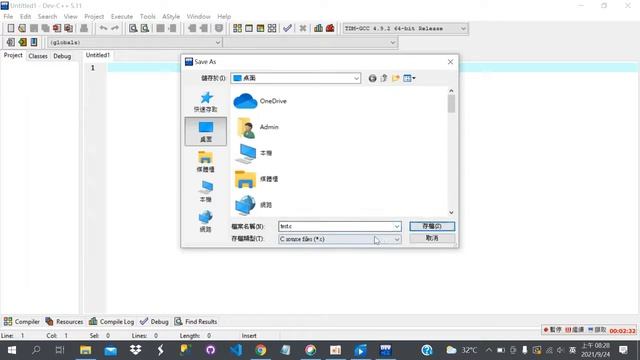Click the Up one level icon in Save As
This screenshot has width=640, height=360.
click(384, 78)
